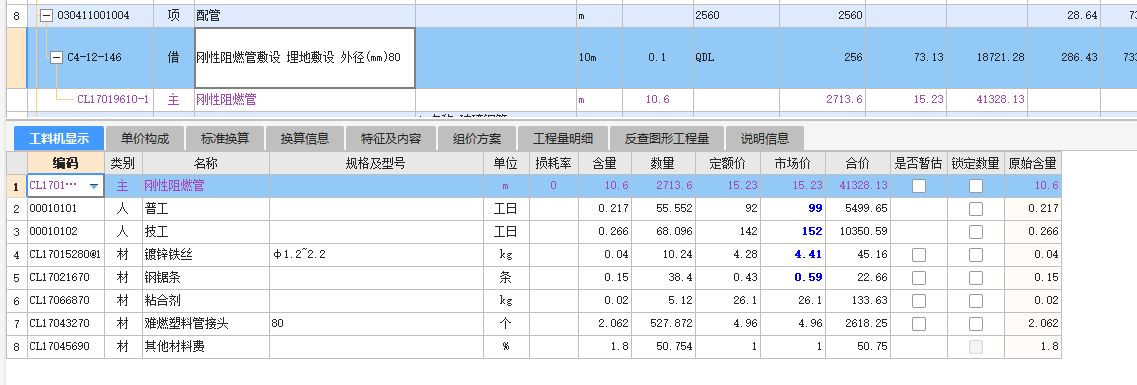This screenshot has height=385, width=1137.
Task: Tick 锁定数量 for 钢锯条 row
Action: click(976, 278)
